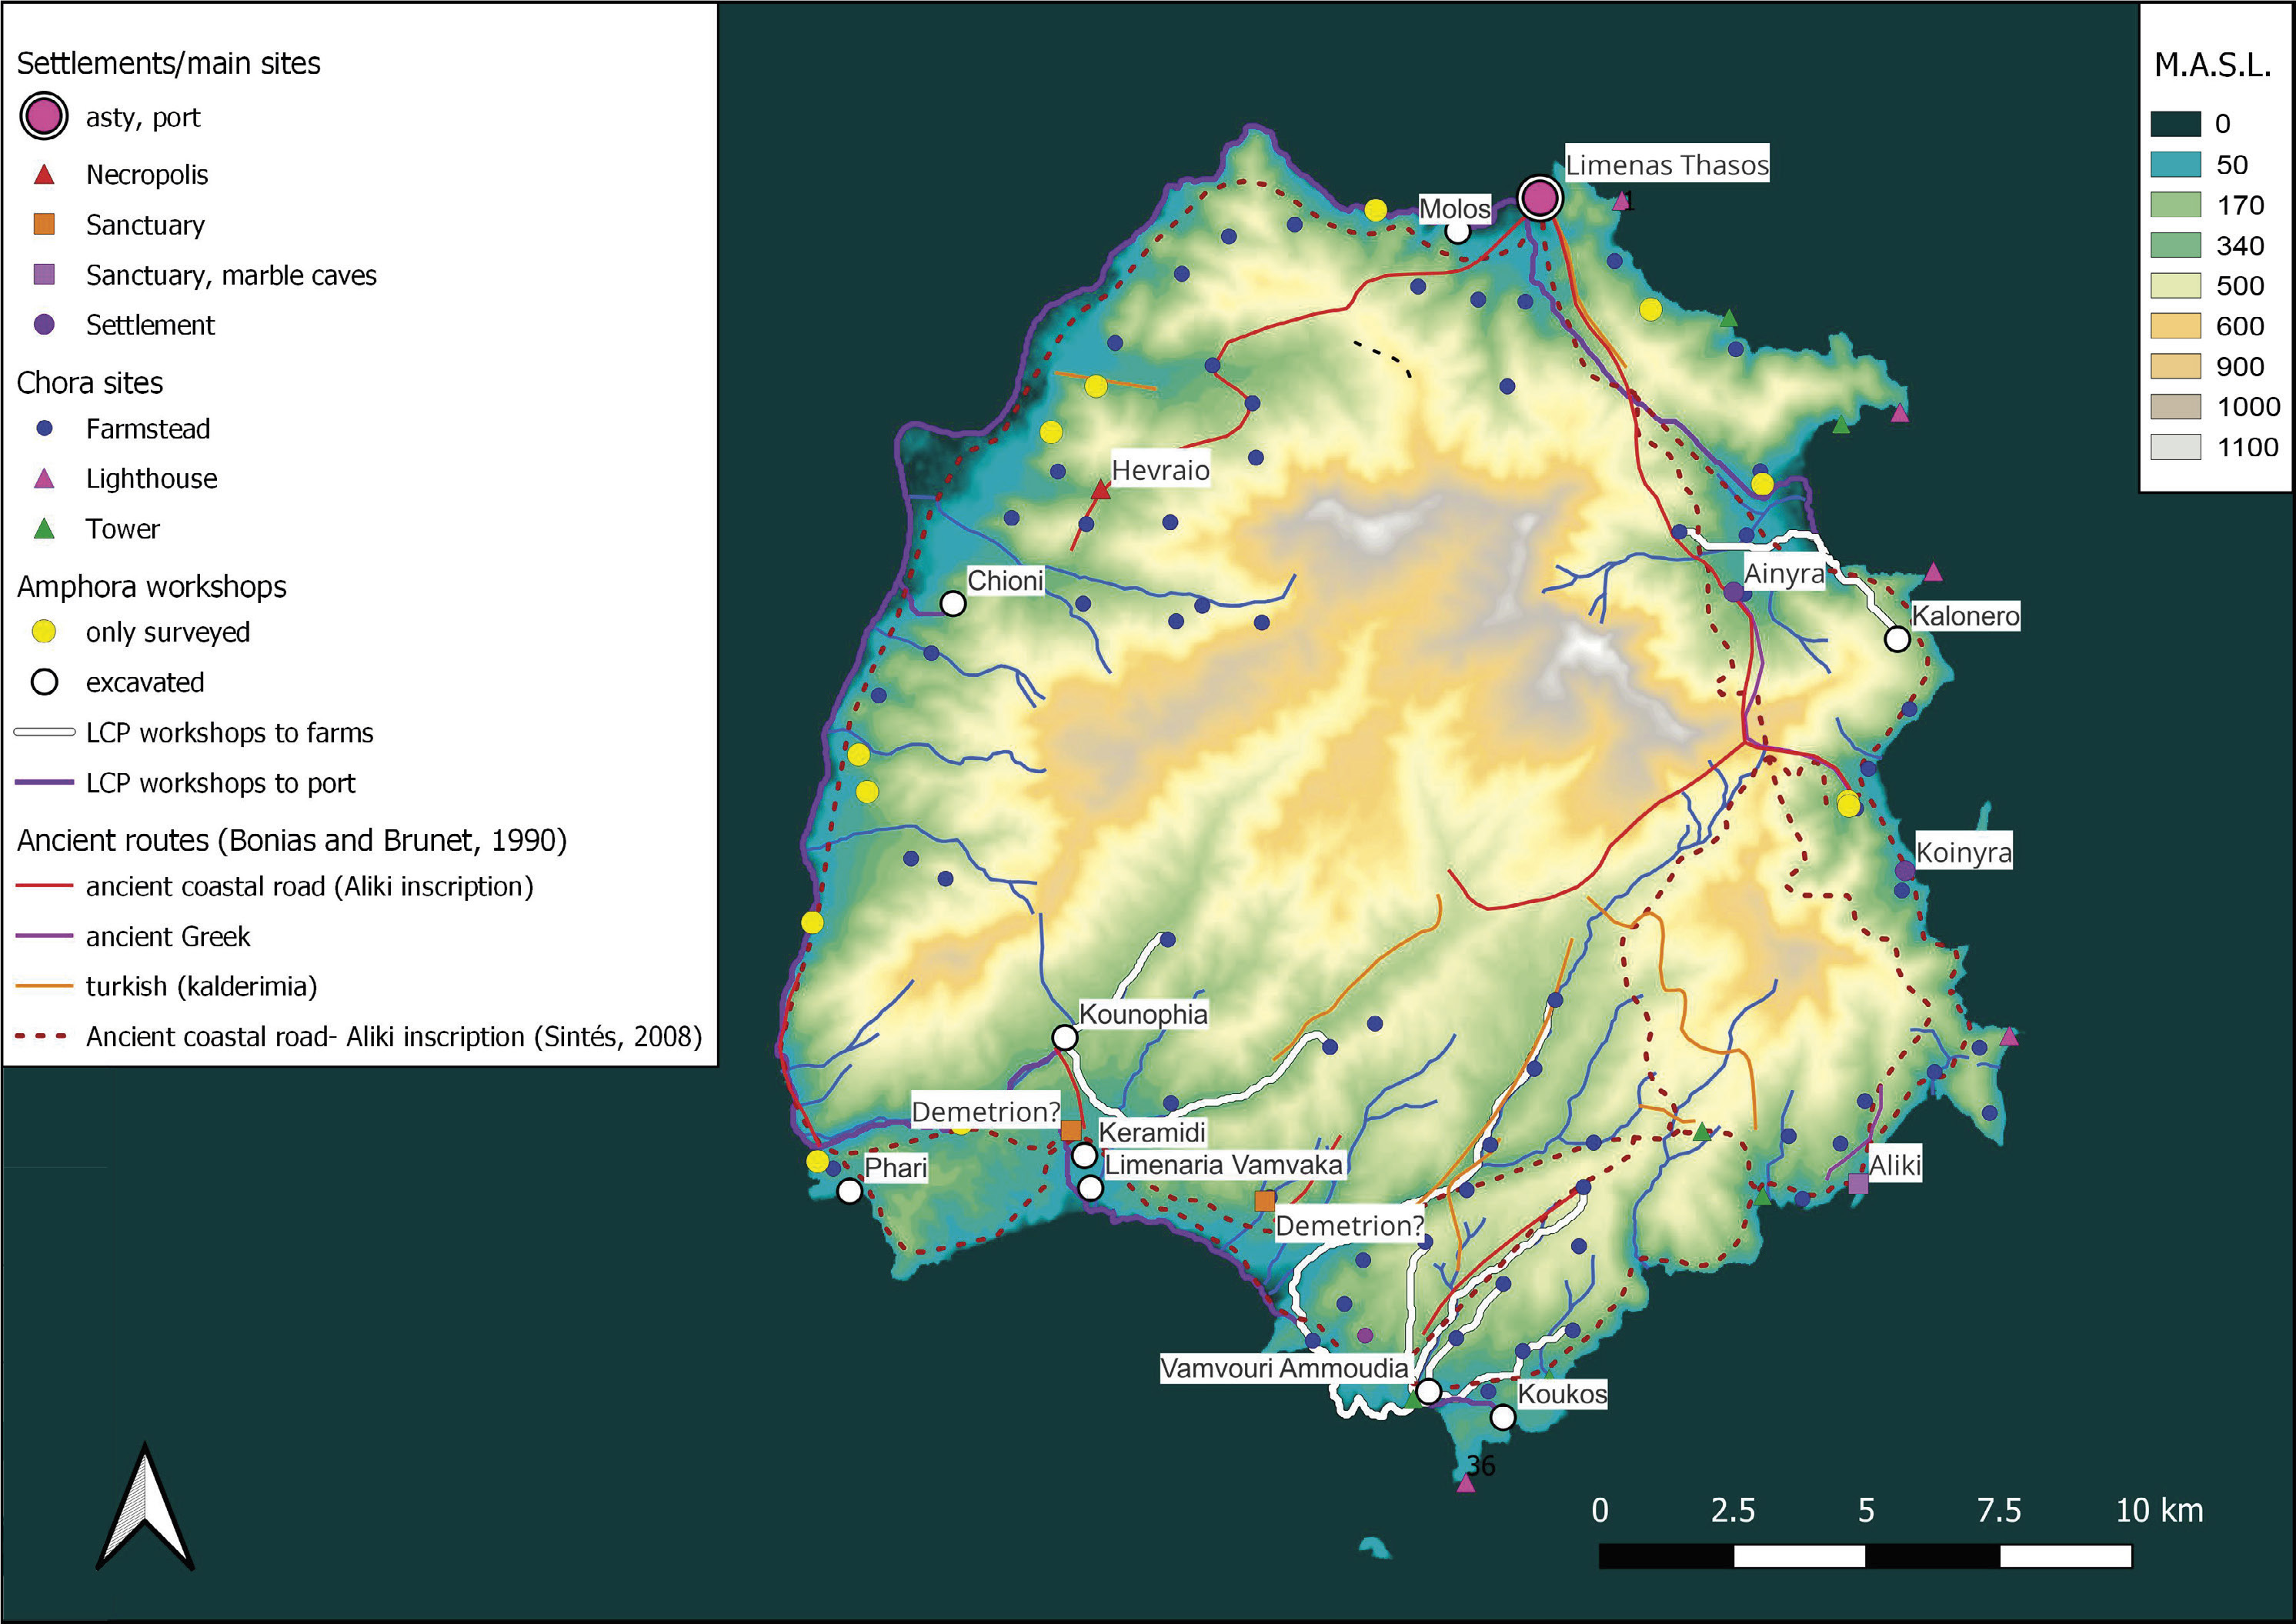The image size is (2296, 1624).
Task: Click the Kounophia excavated workshop marker
Action: (1065, 1038)
